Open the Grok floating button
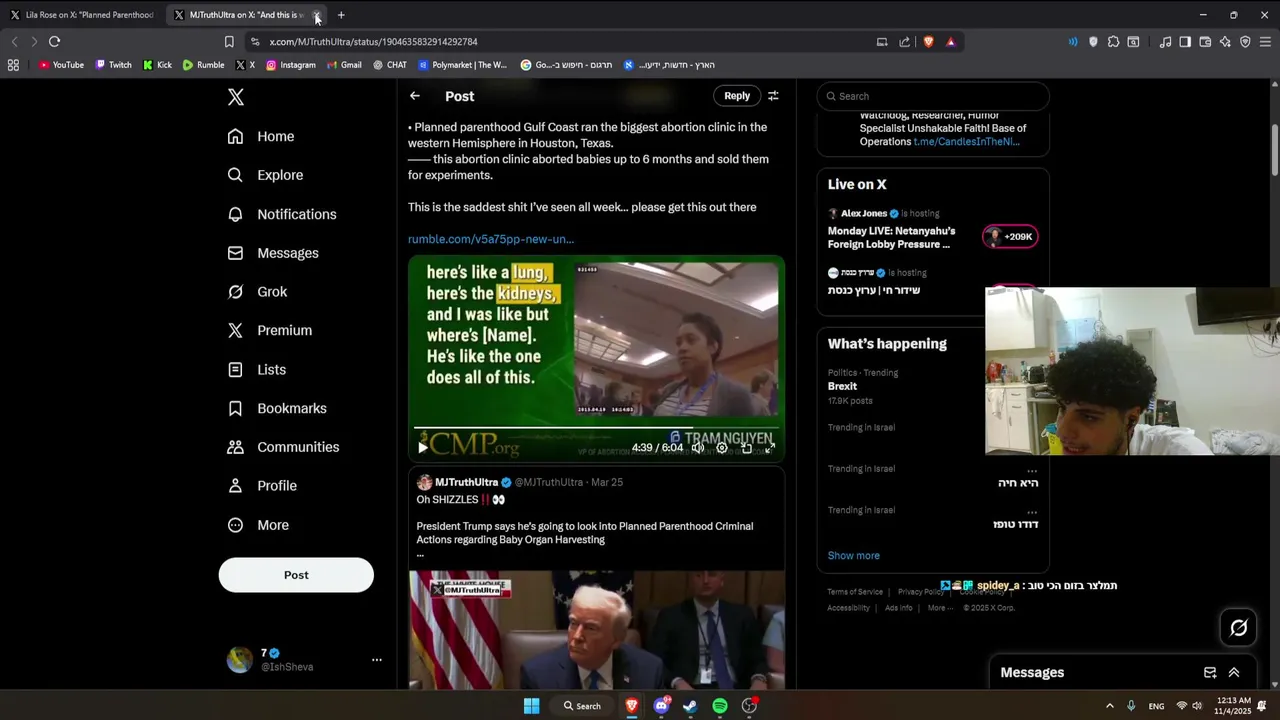This screenshot has height=720, width=1280. (x=1239, y=628)
